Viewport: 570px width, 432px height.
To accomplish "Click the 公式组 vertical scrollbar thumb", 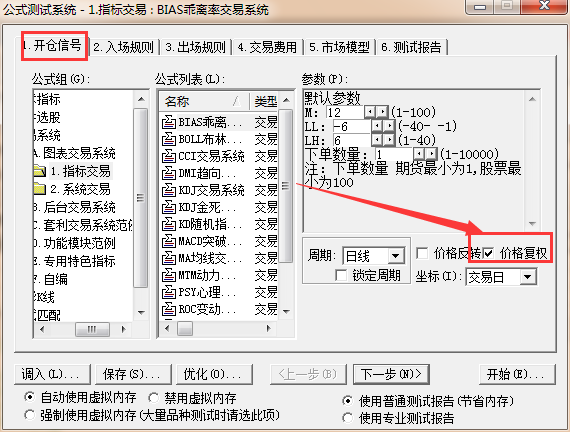I will (141, 198).
